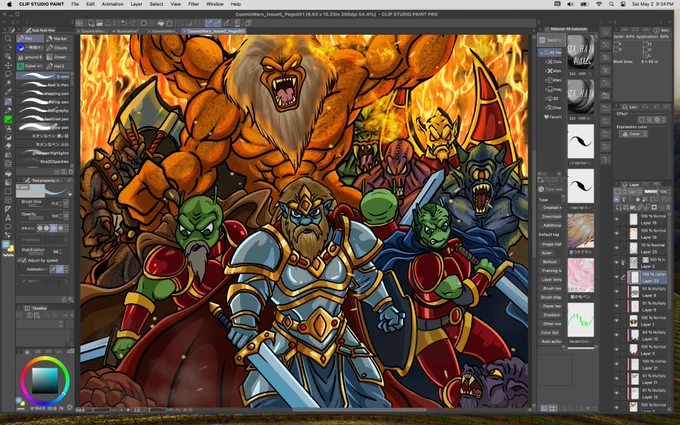Open the Expression color dropdown
The width and height of the screenshot is (680, 425).
(x=633, y=134)
